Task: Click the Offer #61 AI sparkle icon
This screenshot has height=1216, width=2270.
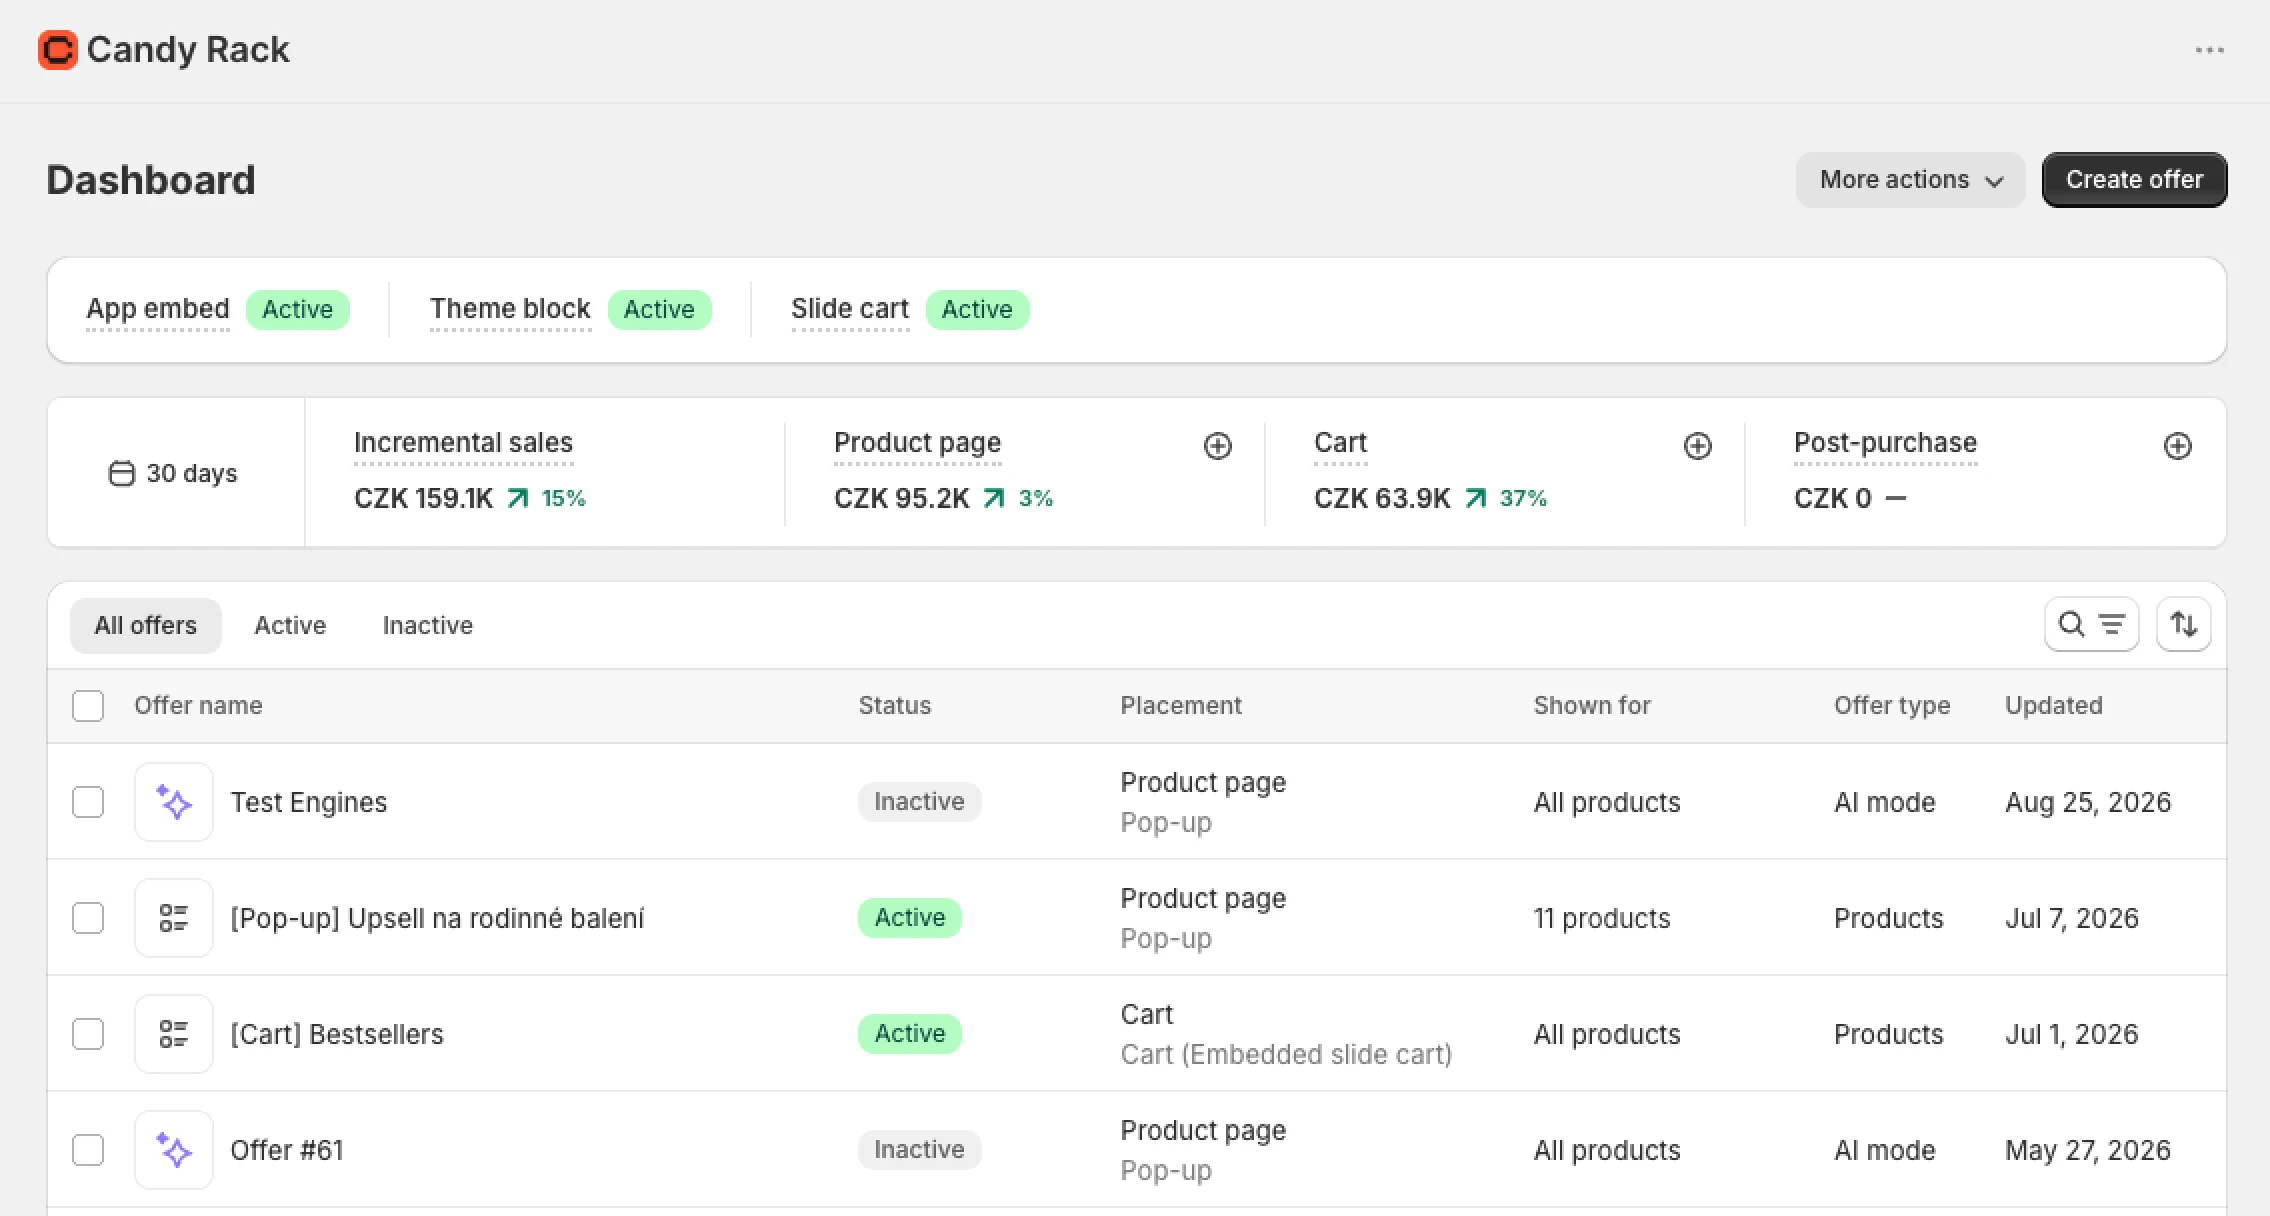Action: pos(174,1150)
